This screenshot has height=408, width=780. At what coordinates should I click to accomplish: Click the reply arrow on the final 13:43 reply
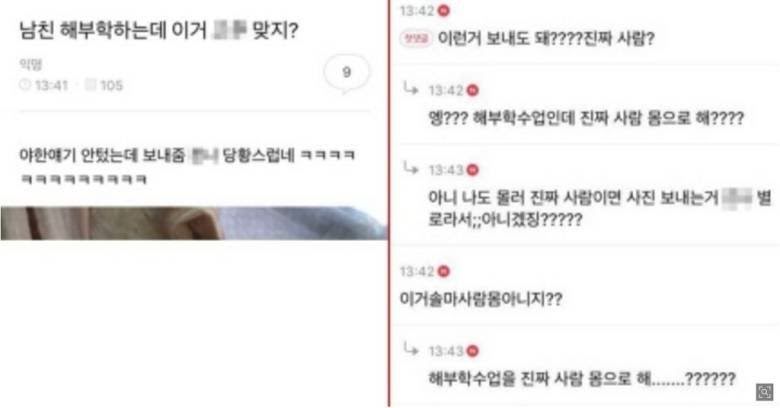tap(410, 349)
